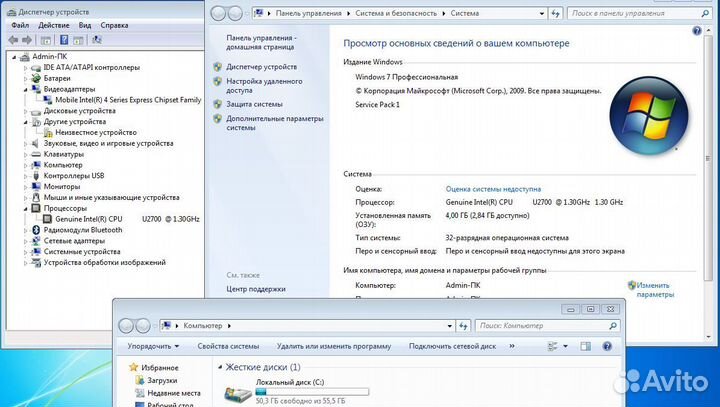Viewport: 720px width, 407px height.
Task: Click the Дисковые устройства drive icon
Action: (36, 112)
